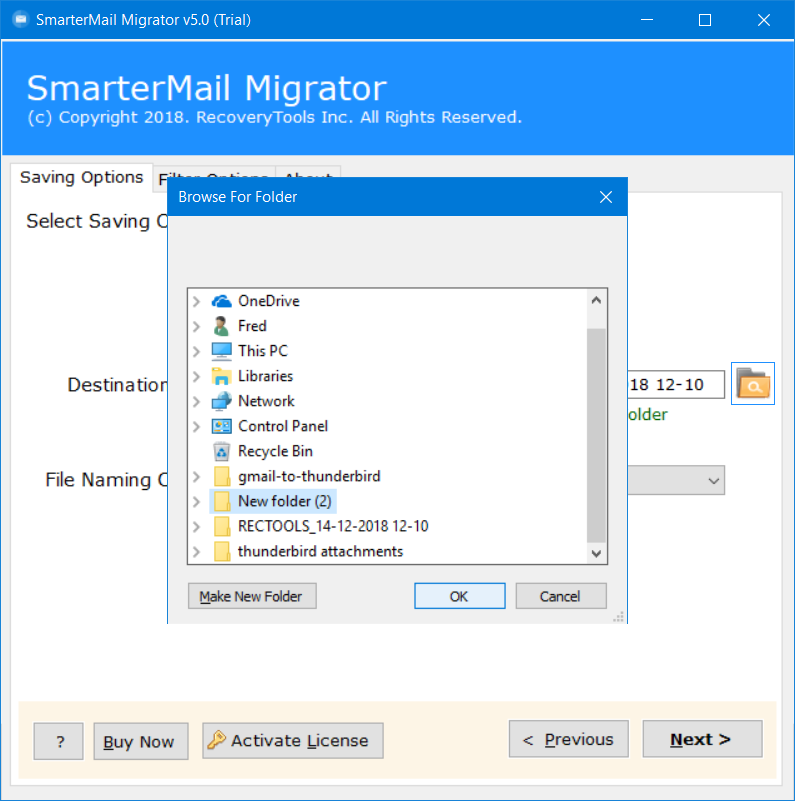Select thunderbird attachments folder

click(320, 551)
